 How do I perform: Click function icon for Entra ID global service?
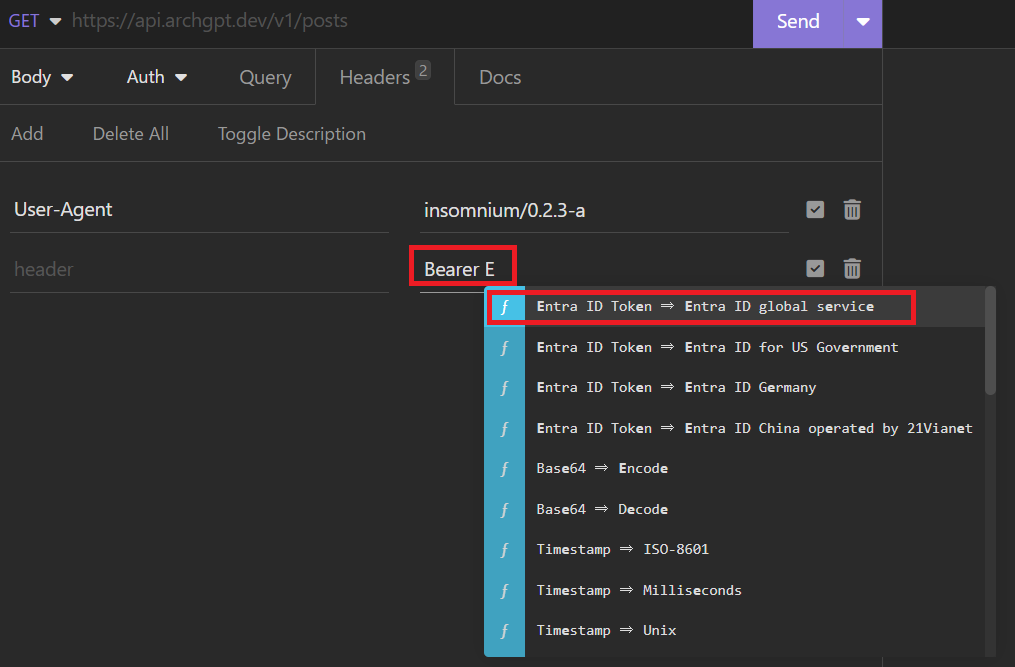point(505,307)
